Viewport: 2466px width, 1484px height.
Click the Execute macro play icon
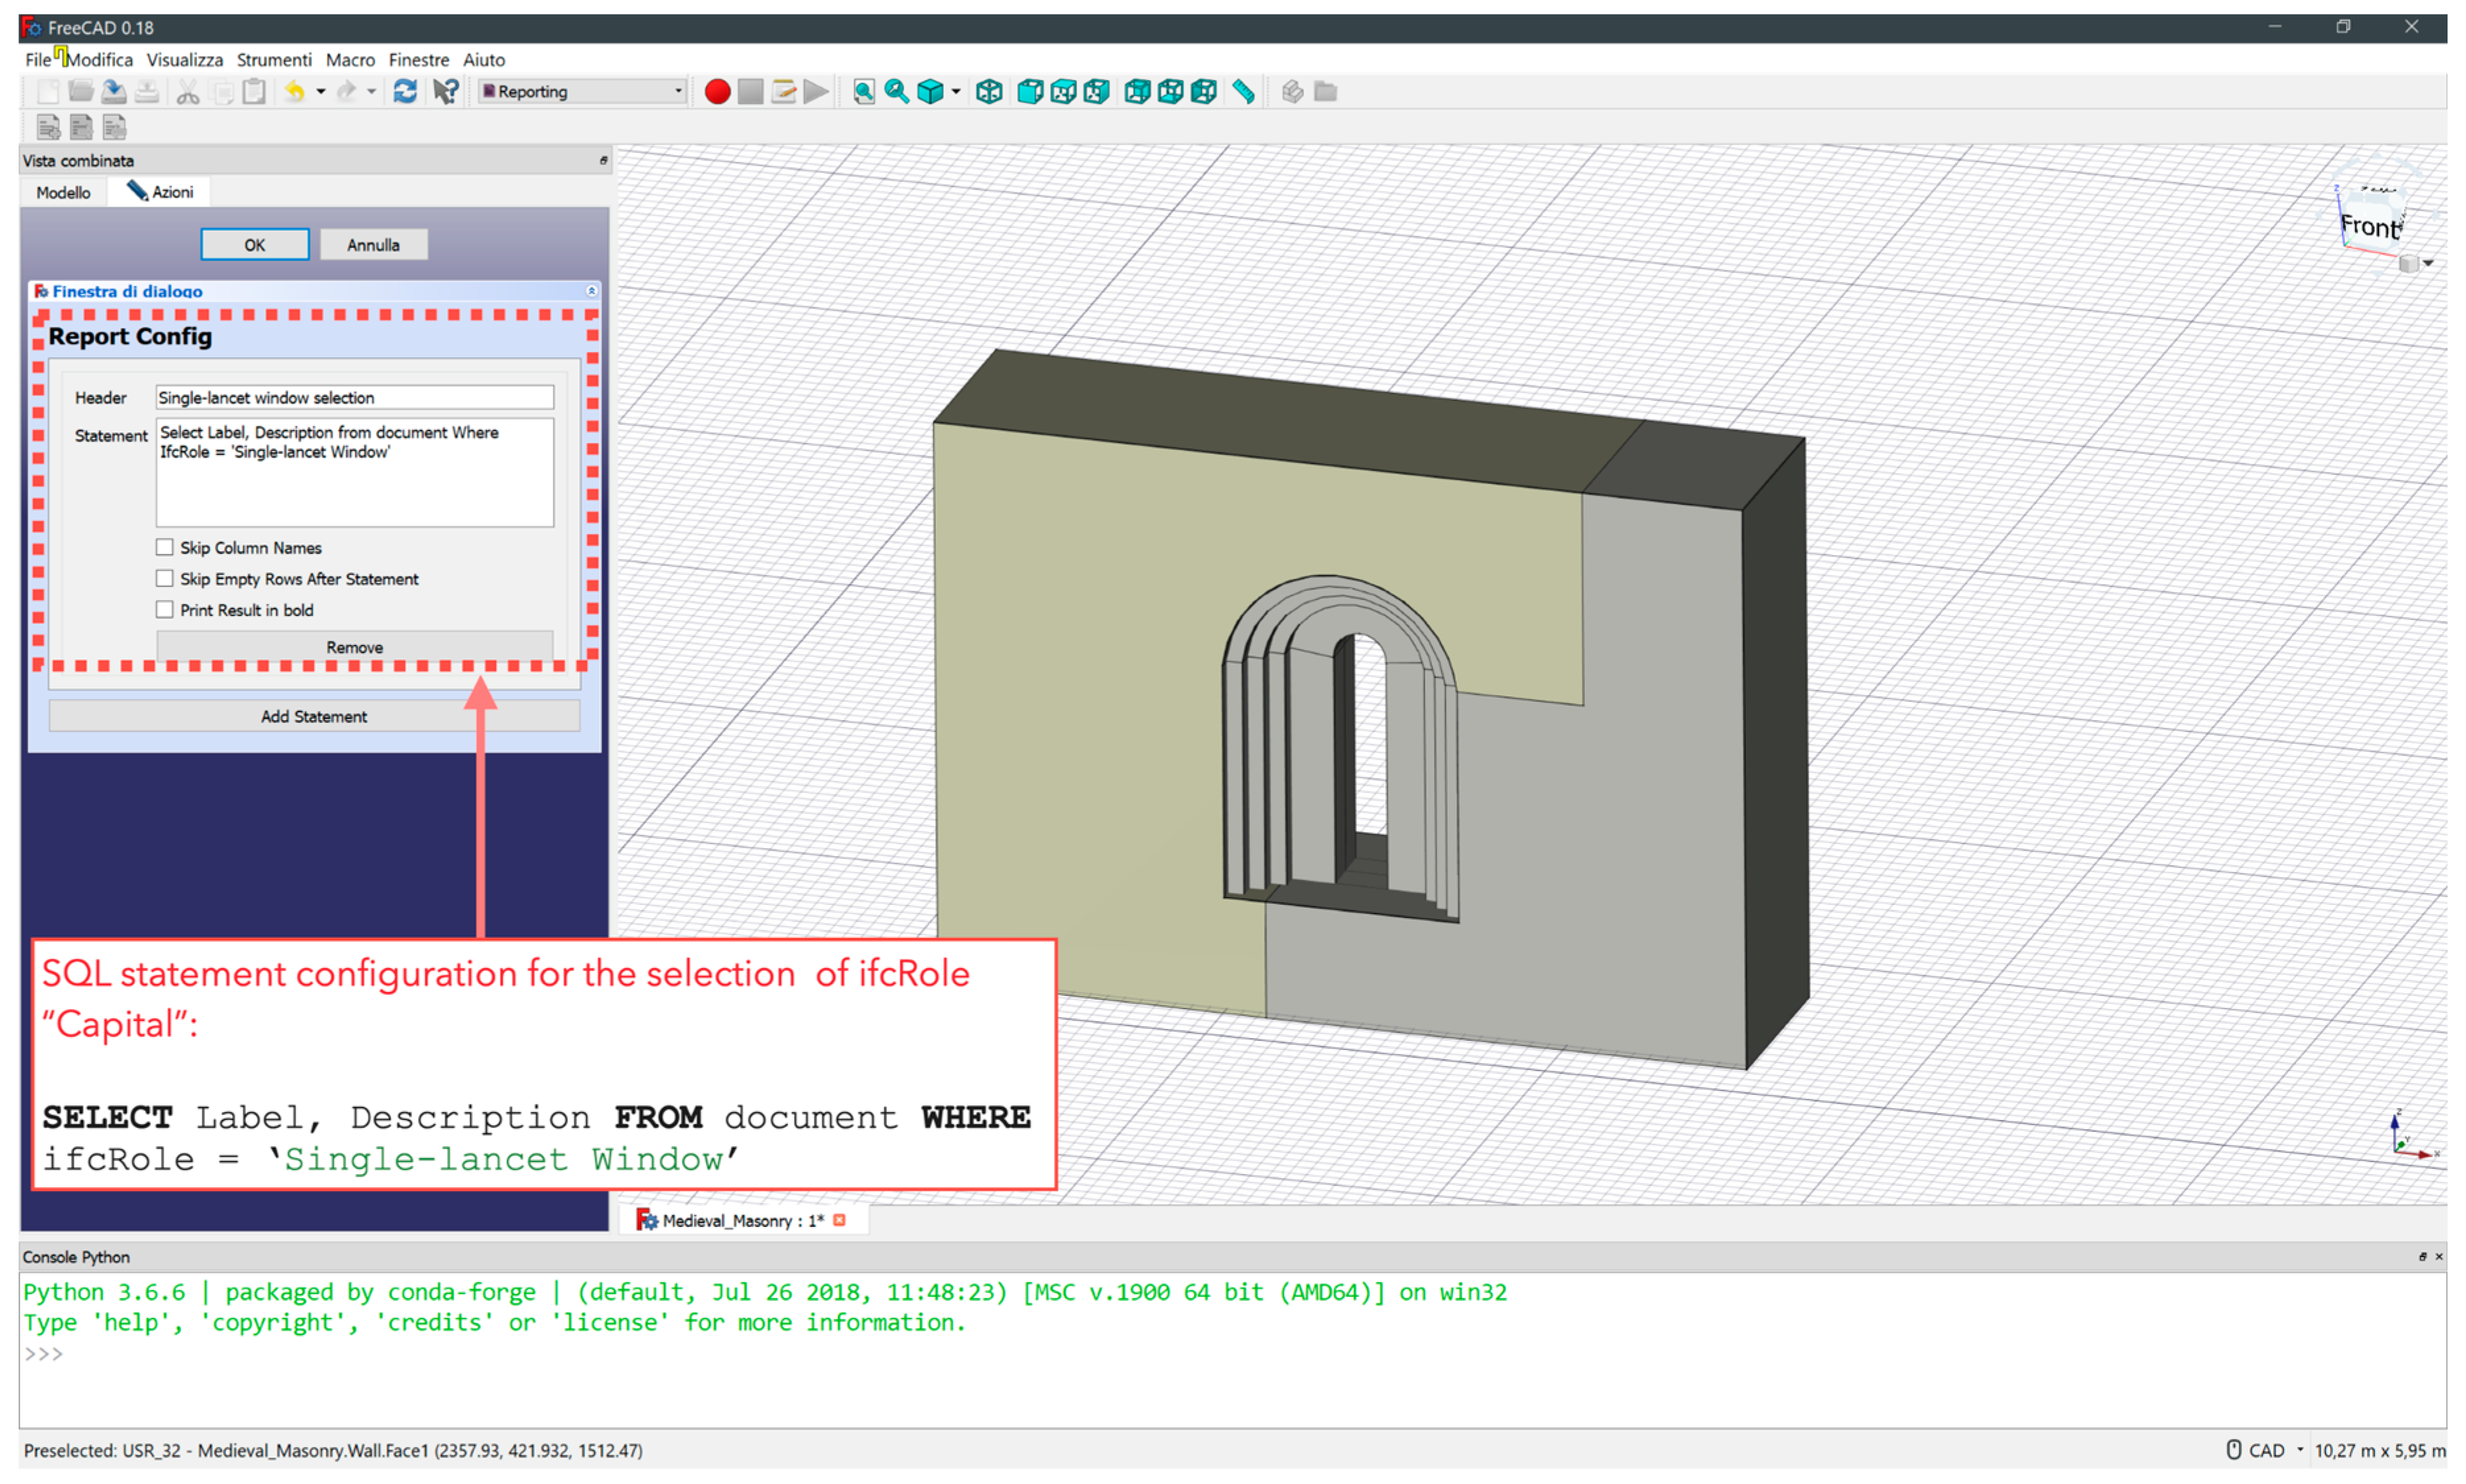(816, 92)
